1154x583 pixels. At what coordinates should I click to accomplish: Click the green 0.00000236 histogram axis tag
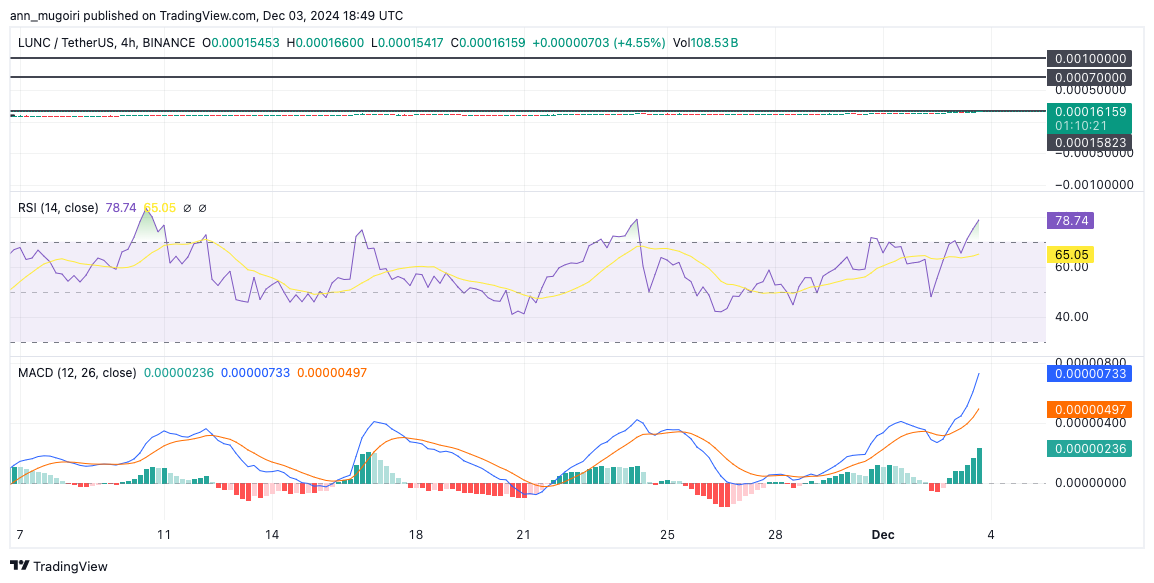tap(1088, 449)
